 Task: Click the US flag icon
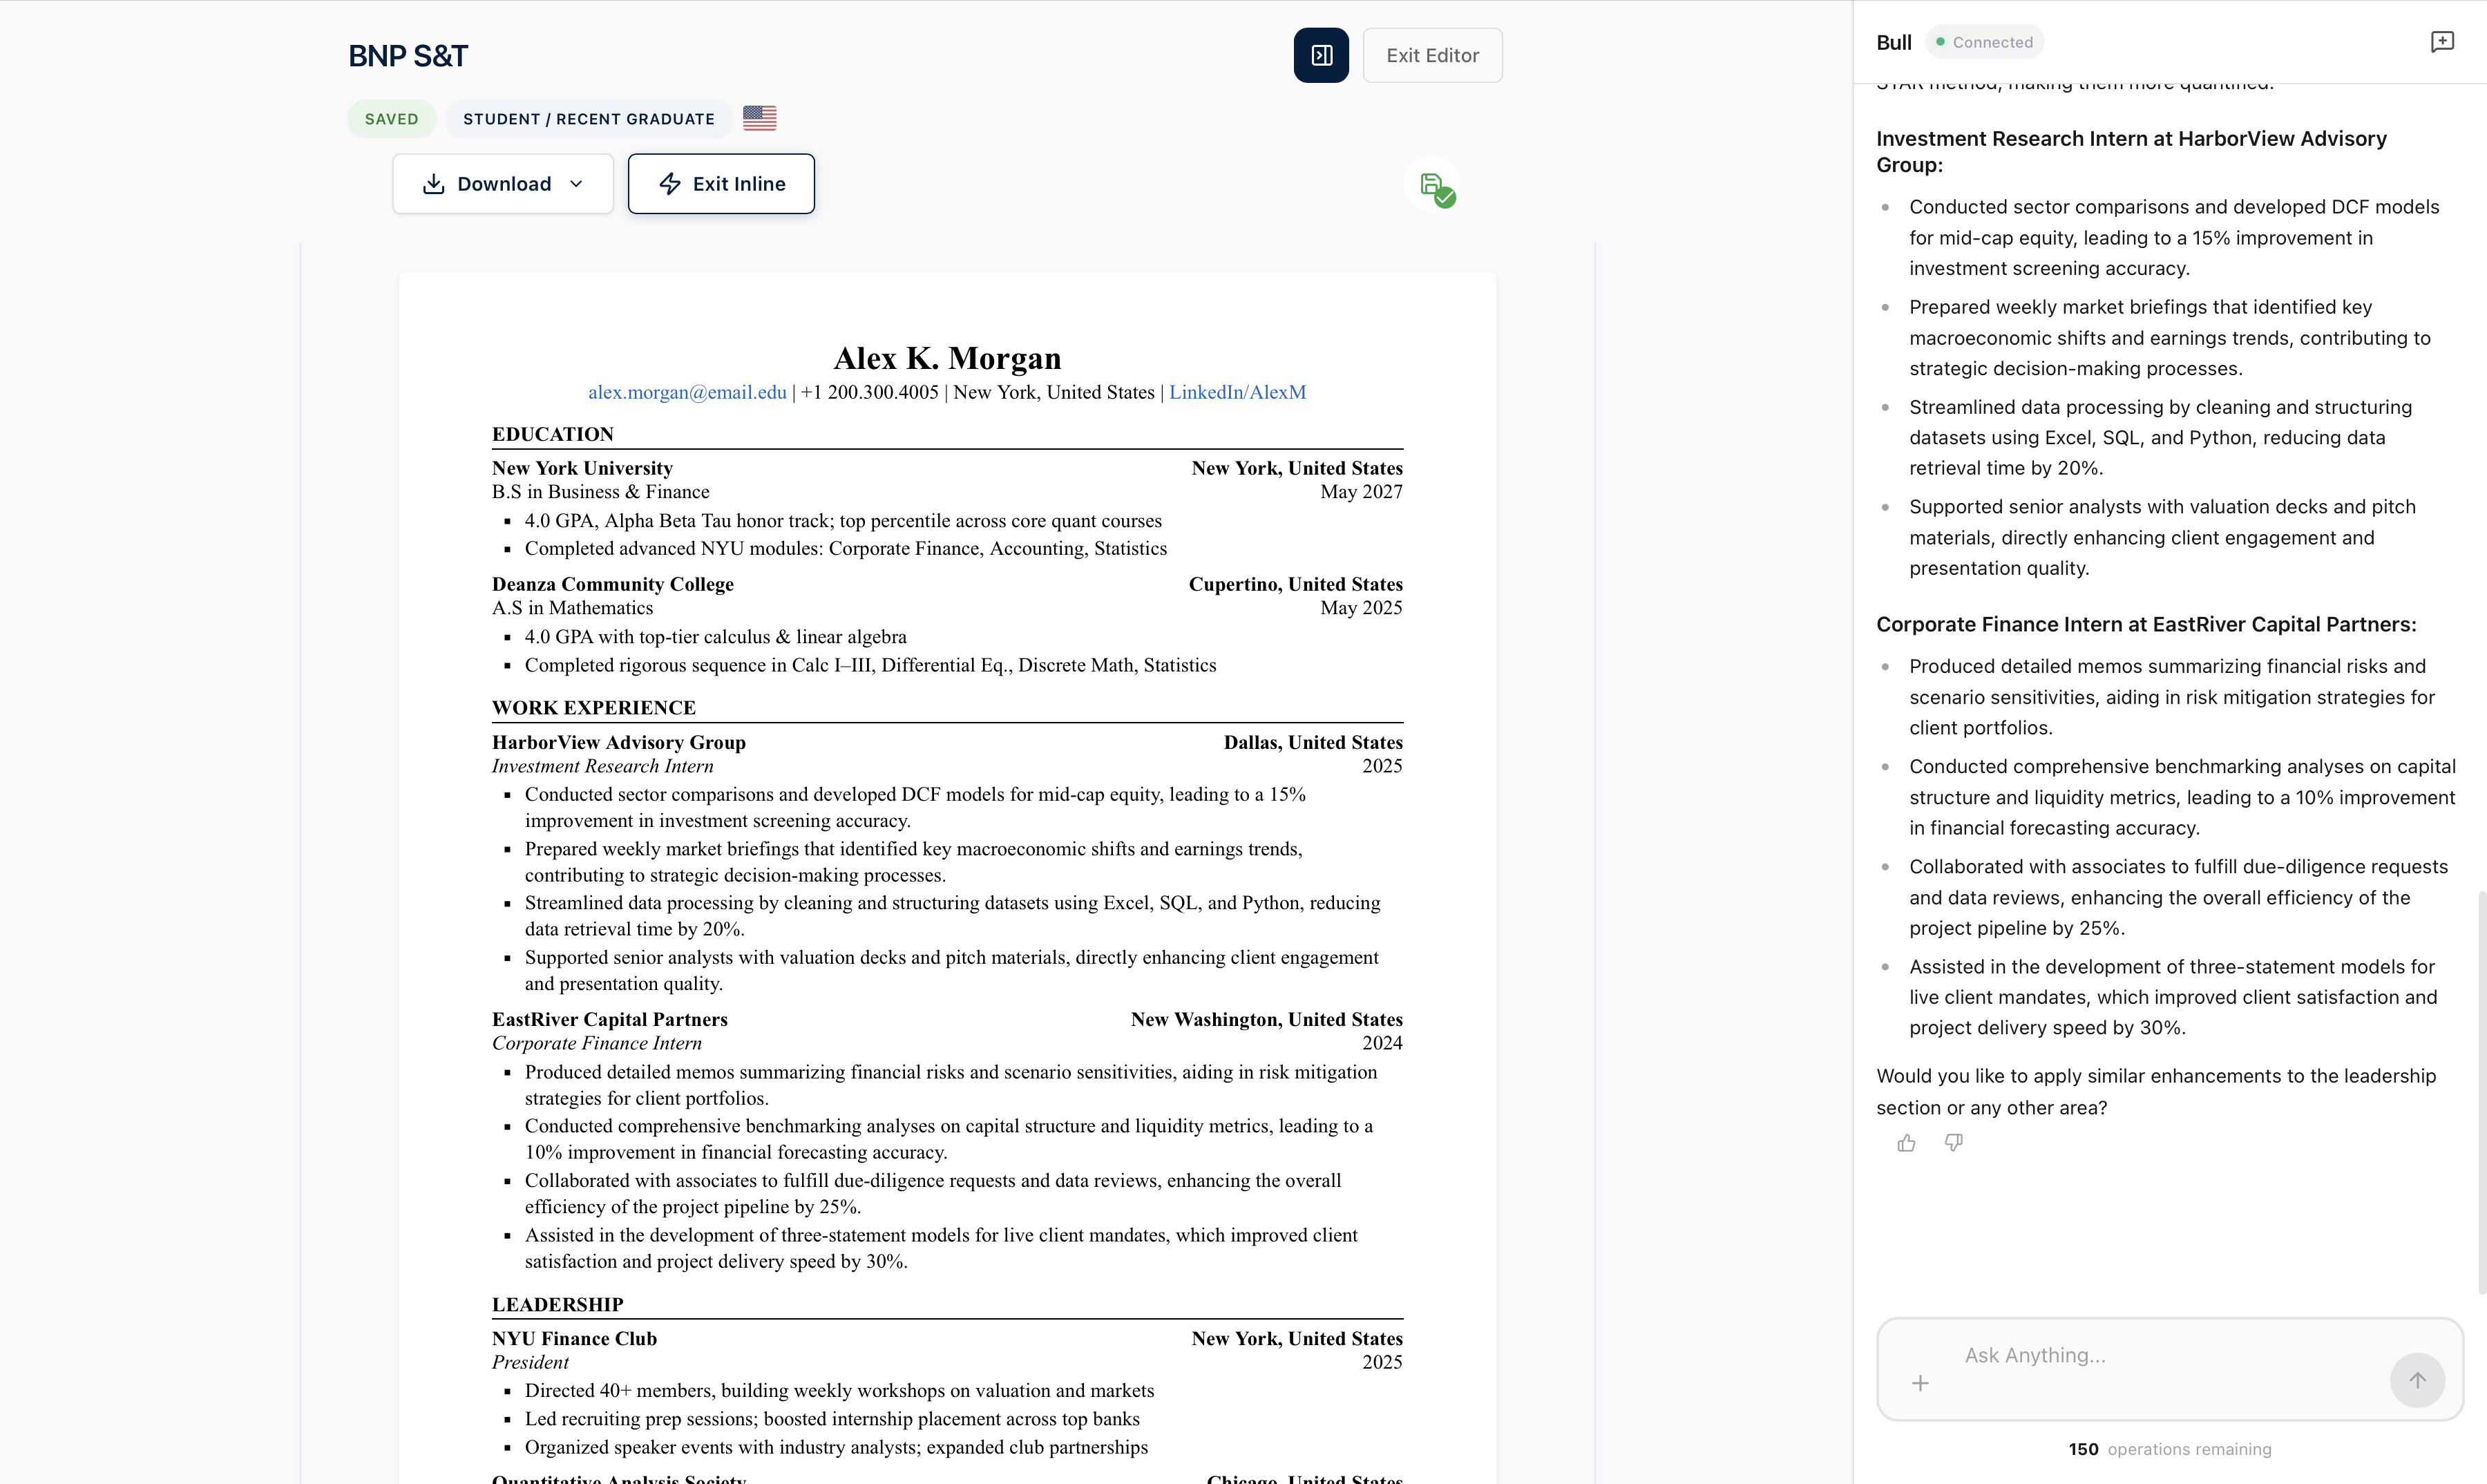coord(759,118)
